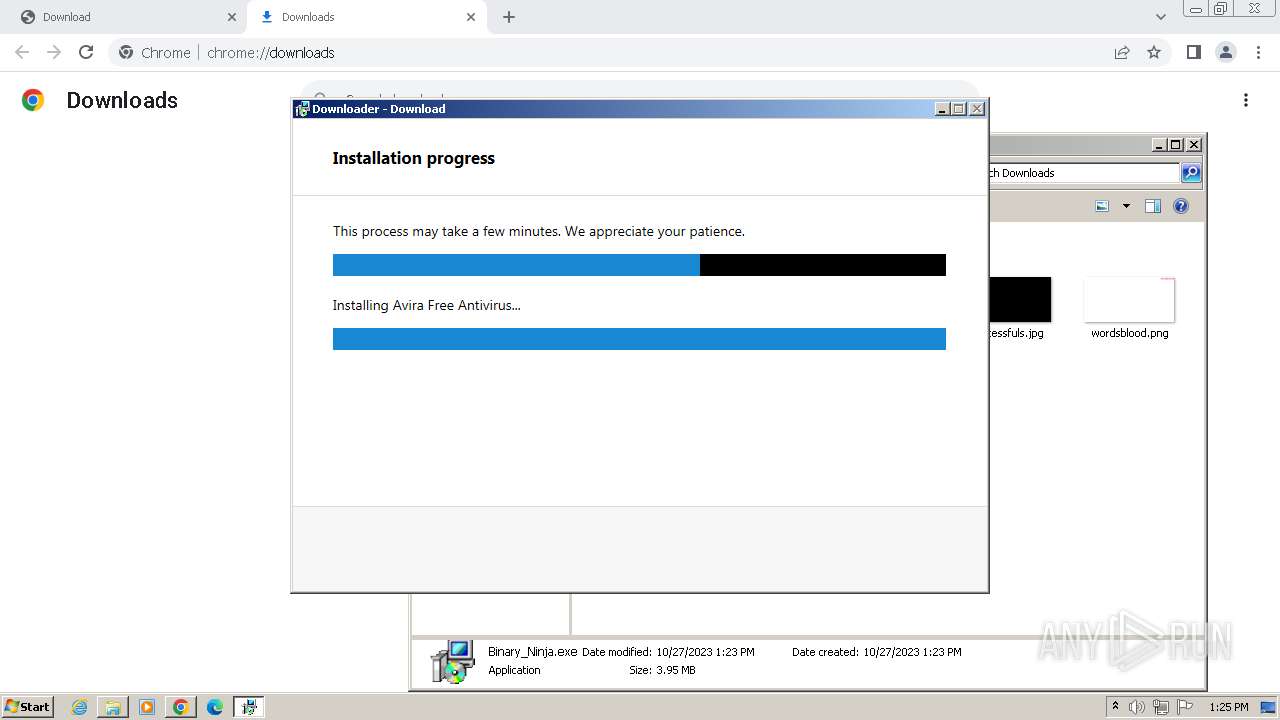Close the Downloader window
The width and height of the screenshot is (1280, 720).
[x=977, y=109]
